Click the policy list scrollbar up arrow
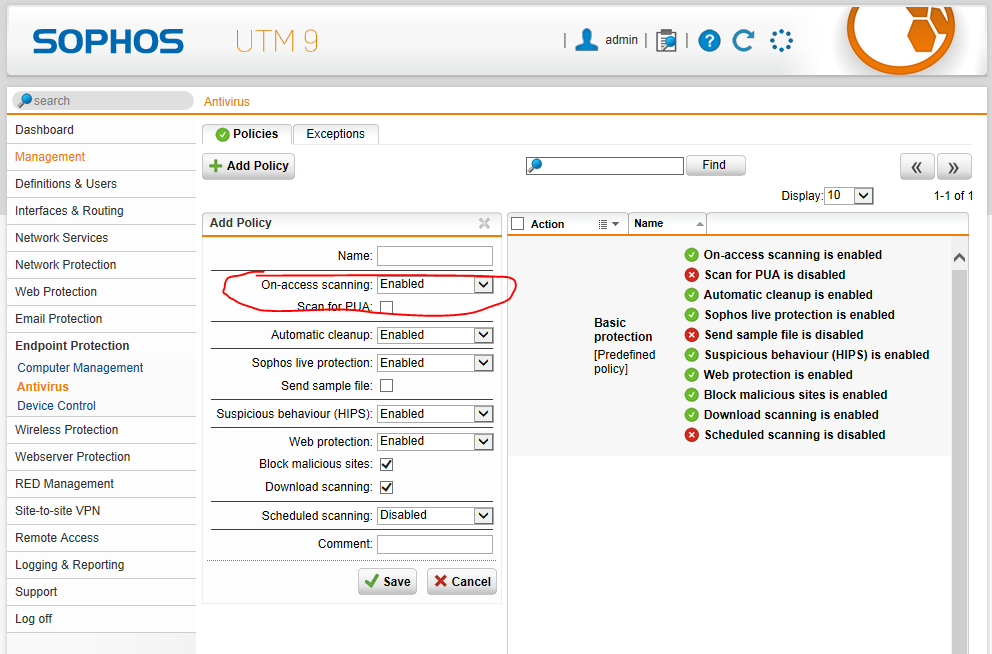The height and width of the screenshot is (654, 992). pos(959,257)
